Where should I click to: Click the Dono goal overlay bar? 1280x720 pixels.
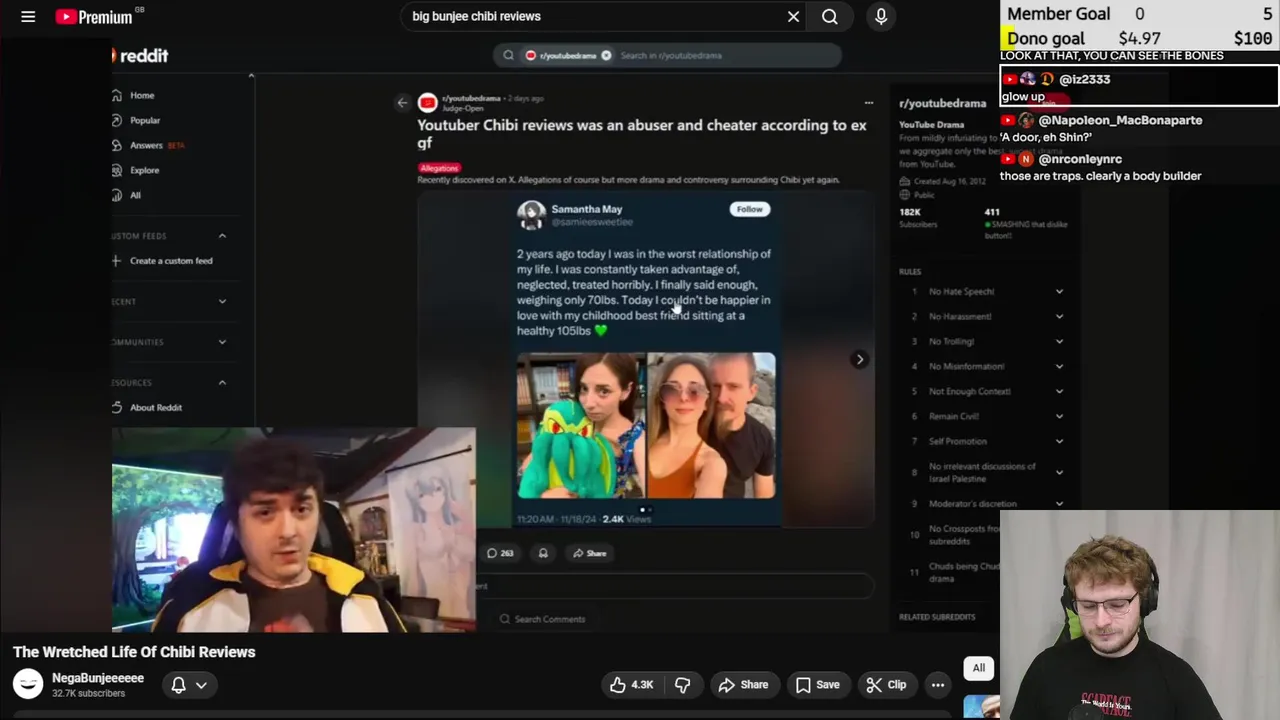point(1139,39)
